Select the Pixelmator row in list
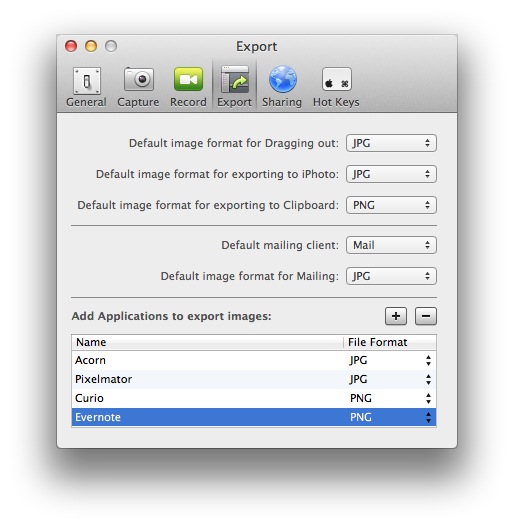This screenshot has width=514, height=527. [x=254, y=379]
